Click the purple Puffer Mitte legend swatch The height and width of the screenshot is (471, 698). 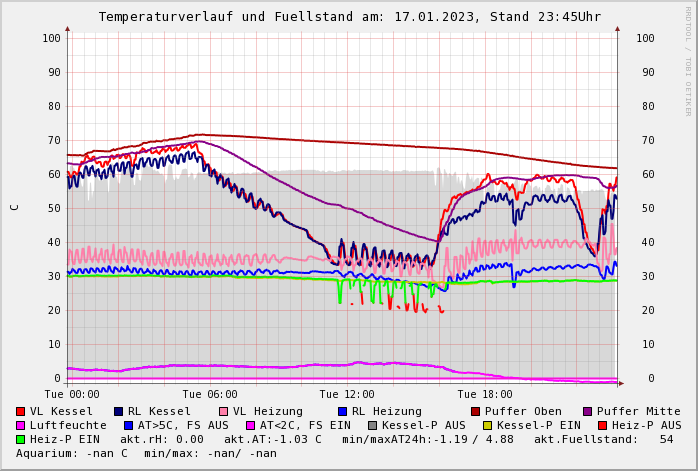pos(587,411)
